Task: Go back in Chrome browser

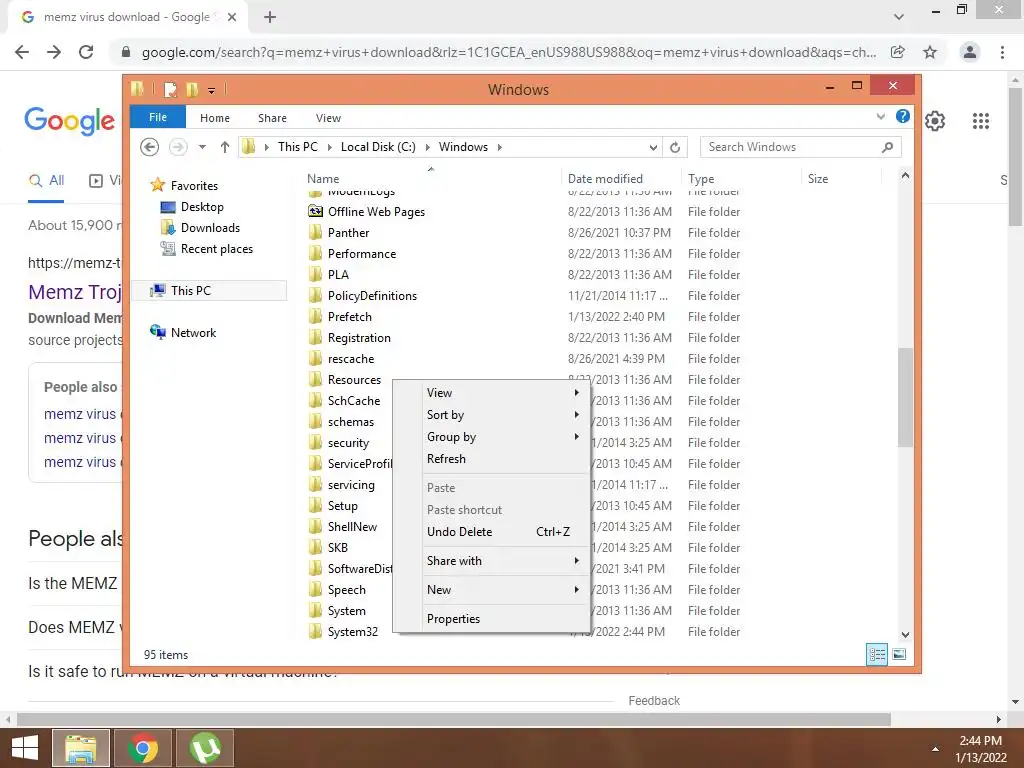Action: pos(22,52)
